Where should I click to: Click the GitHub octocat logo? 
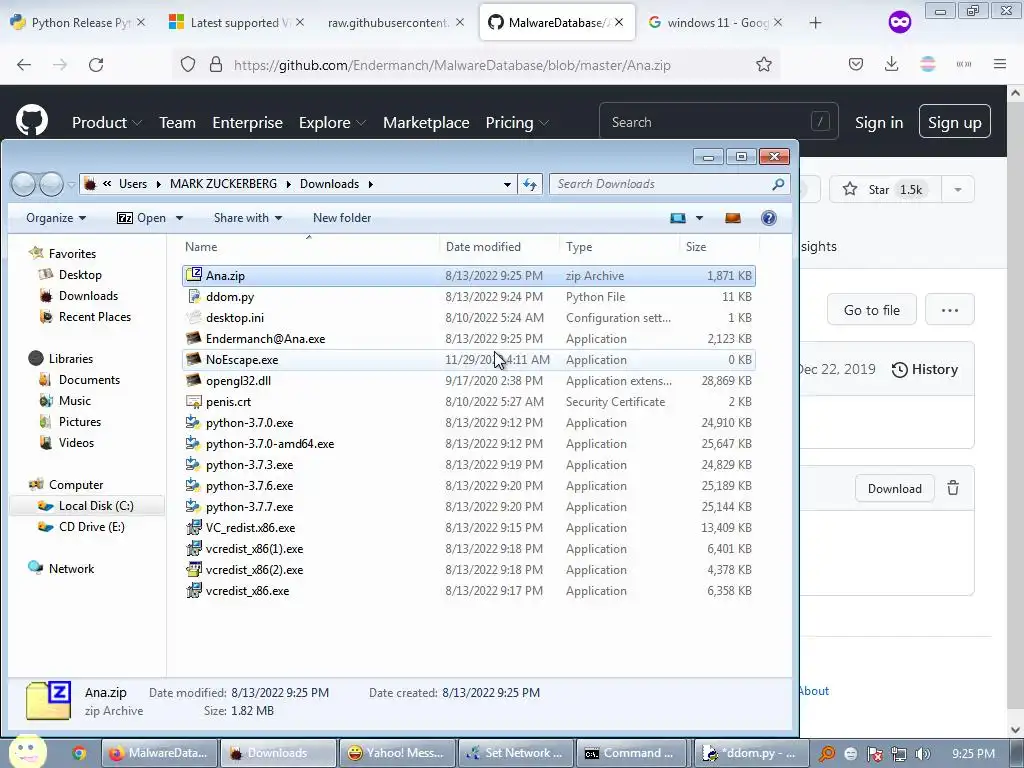[x=32, y=121]
